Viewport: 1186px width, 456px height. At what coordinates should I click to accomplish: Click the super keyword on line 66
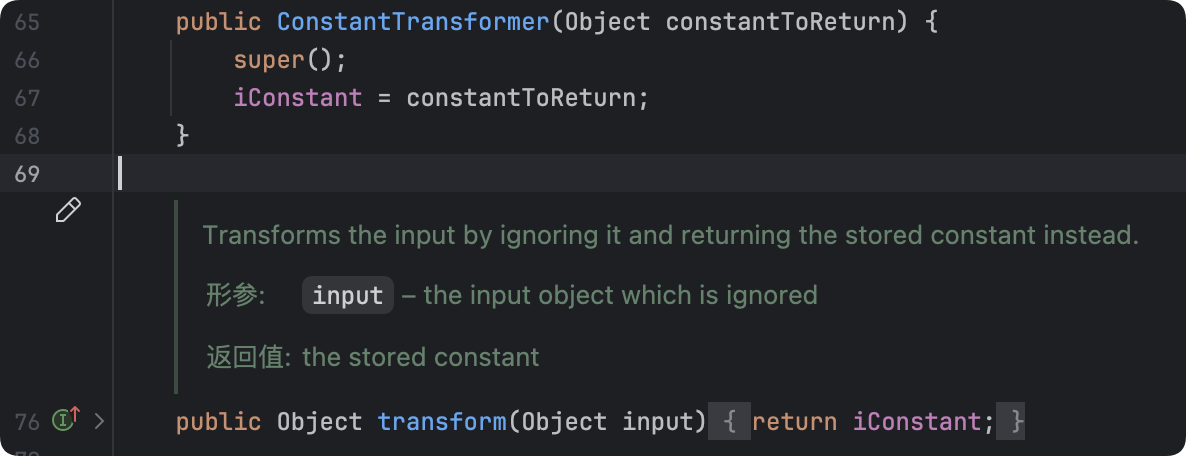[268, 60]
